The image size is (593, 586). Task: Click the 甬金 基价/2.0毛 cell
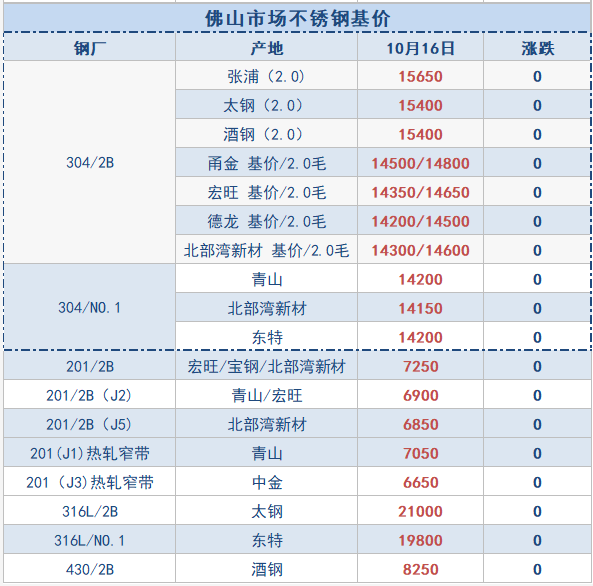click(x=267, y=163)
